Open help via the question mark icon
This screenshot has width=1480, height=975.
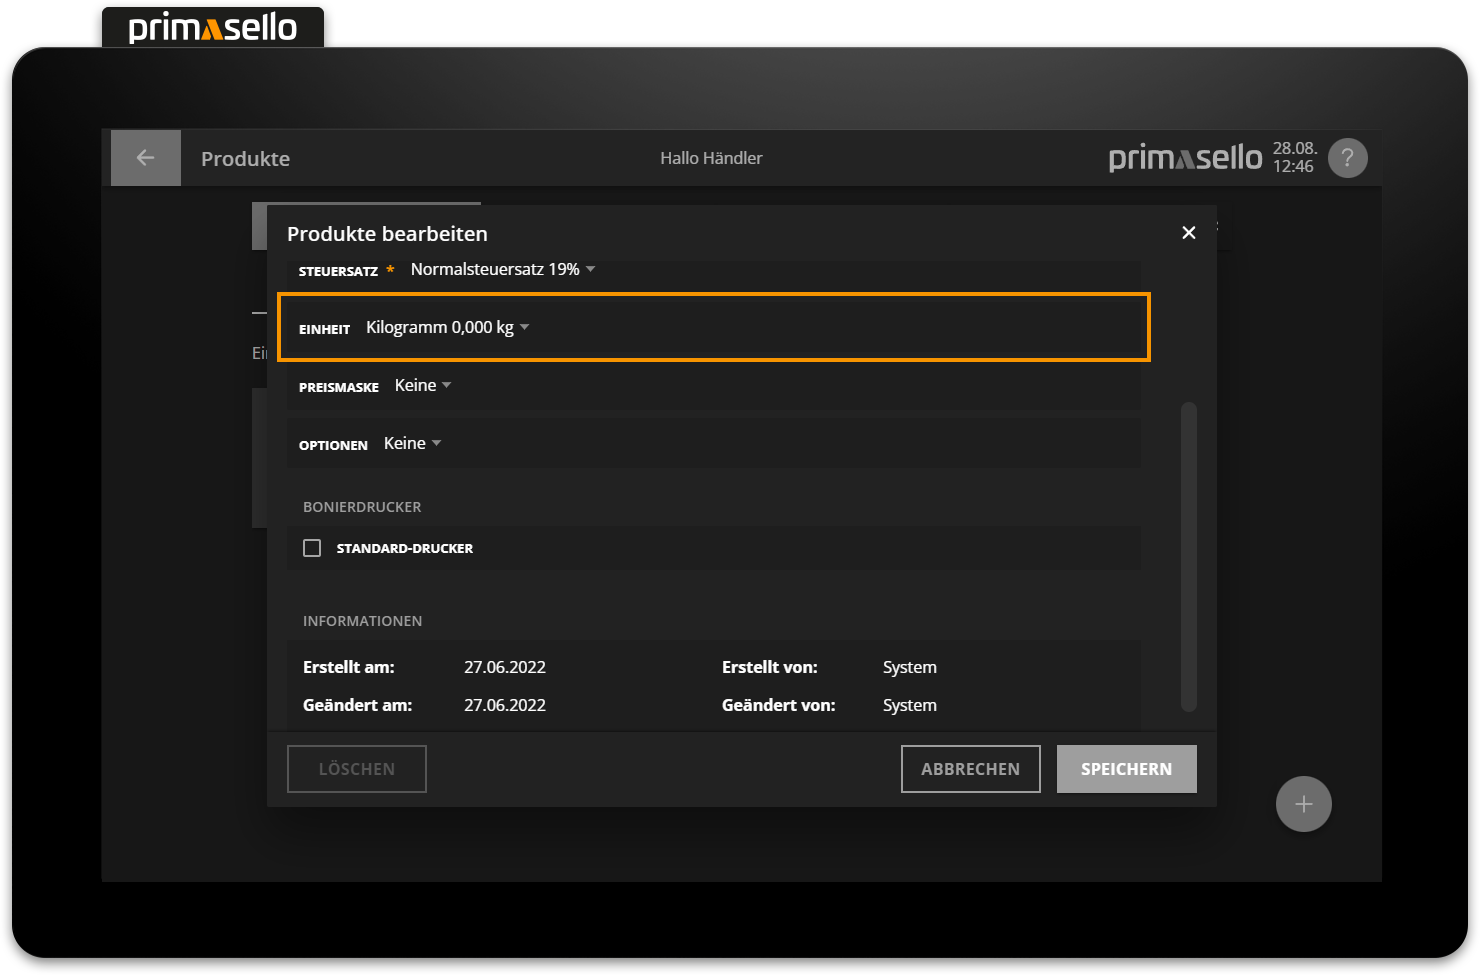point(1347,158)
